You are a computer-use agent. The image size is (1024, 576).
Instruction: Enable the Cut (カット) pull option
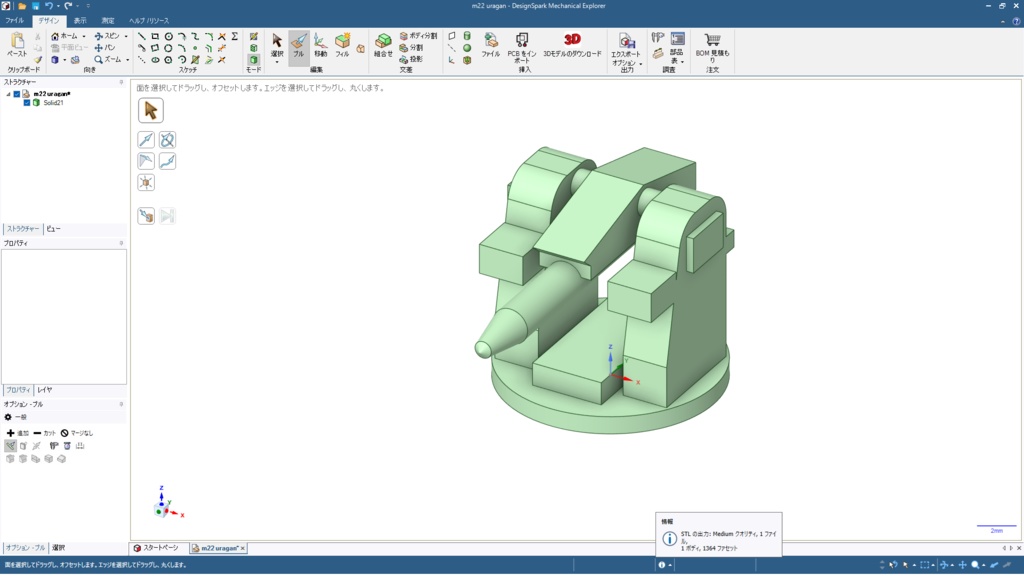pyautogui.click(x=44, y=433)
